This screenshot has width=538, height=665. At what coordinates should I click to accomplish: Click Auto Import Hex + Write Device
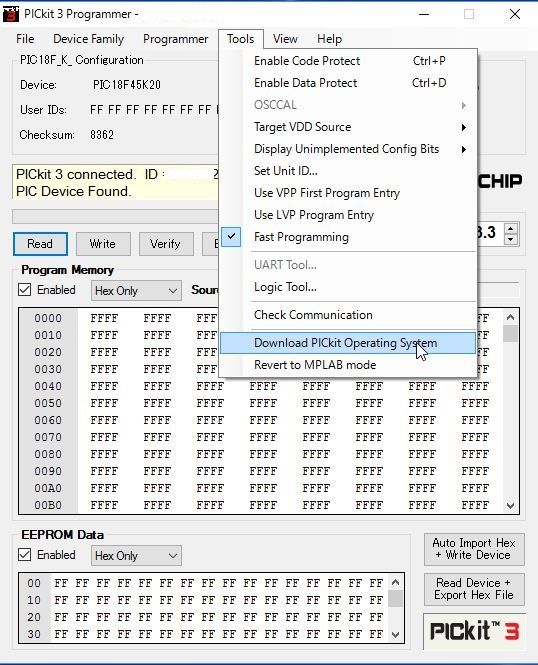tap(474, 549)
